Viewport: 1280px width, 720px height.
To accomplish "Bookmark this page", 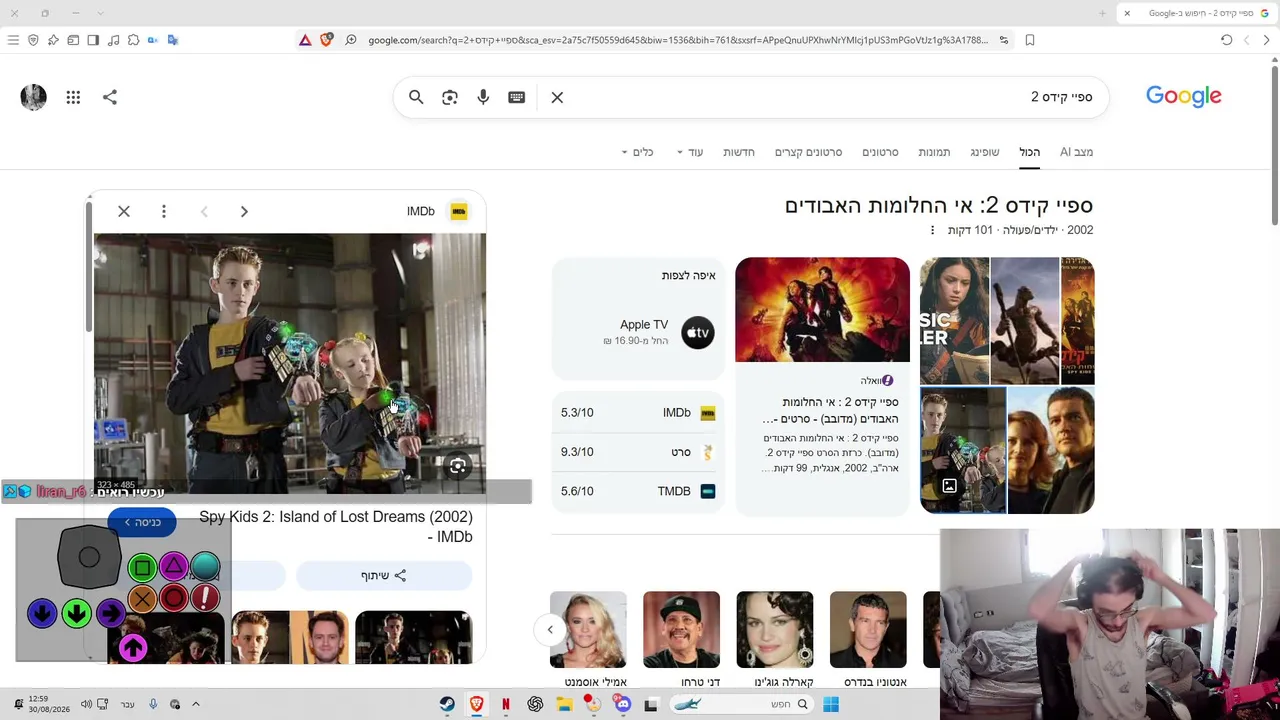I will point(1030,40).
